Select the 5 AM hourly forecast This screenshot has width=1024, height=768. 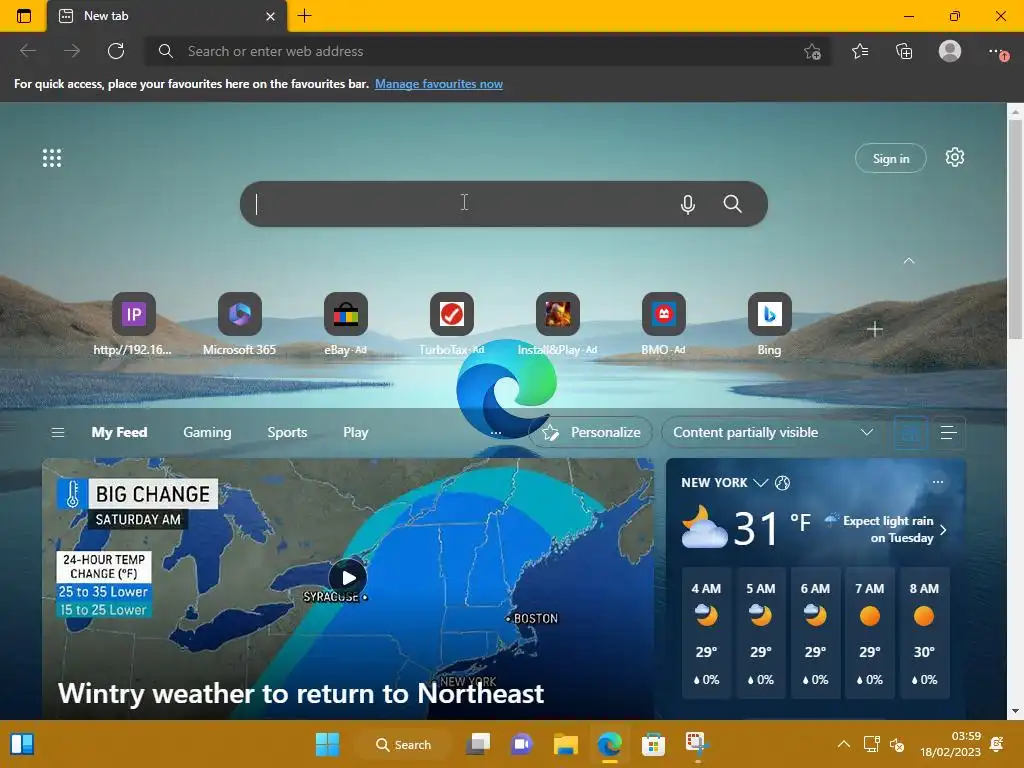pyautogui.click(x=761, y=633)
